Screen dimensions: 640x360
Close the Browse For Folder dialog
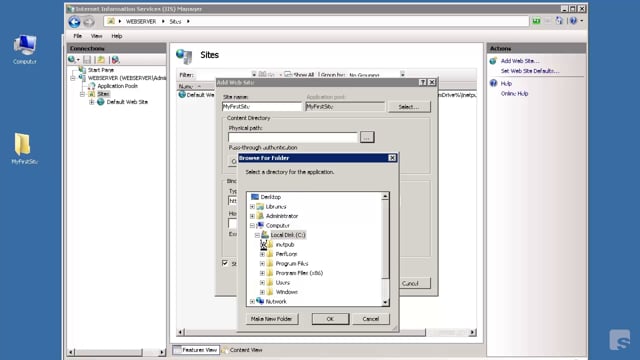[x=392, y=158]
